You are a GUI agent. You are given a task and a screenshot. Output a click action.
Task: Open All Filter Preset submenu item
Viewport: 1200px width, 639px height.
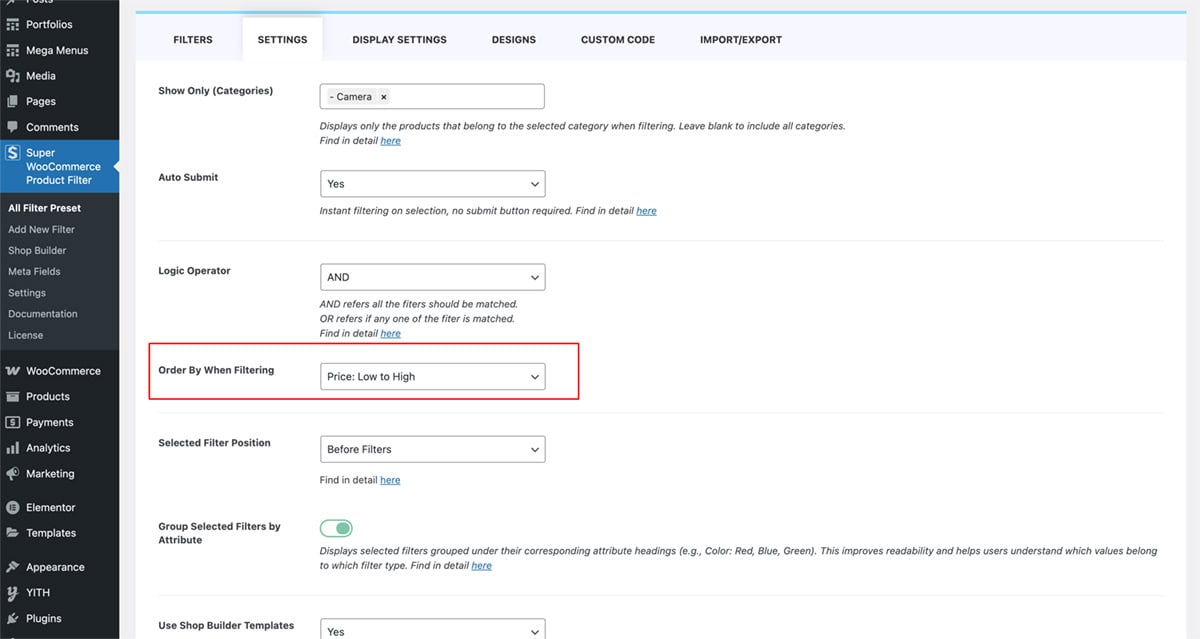click(x=45, y=208)
